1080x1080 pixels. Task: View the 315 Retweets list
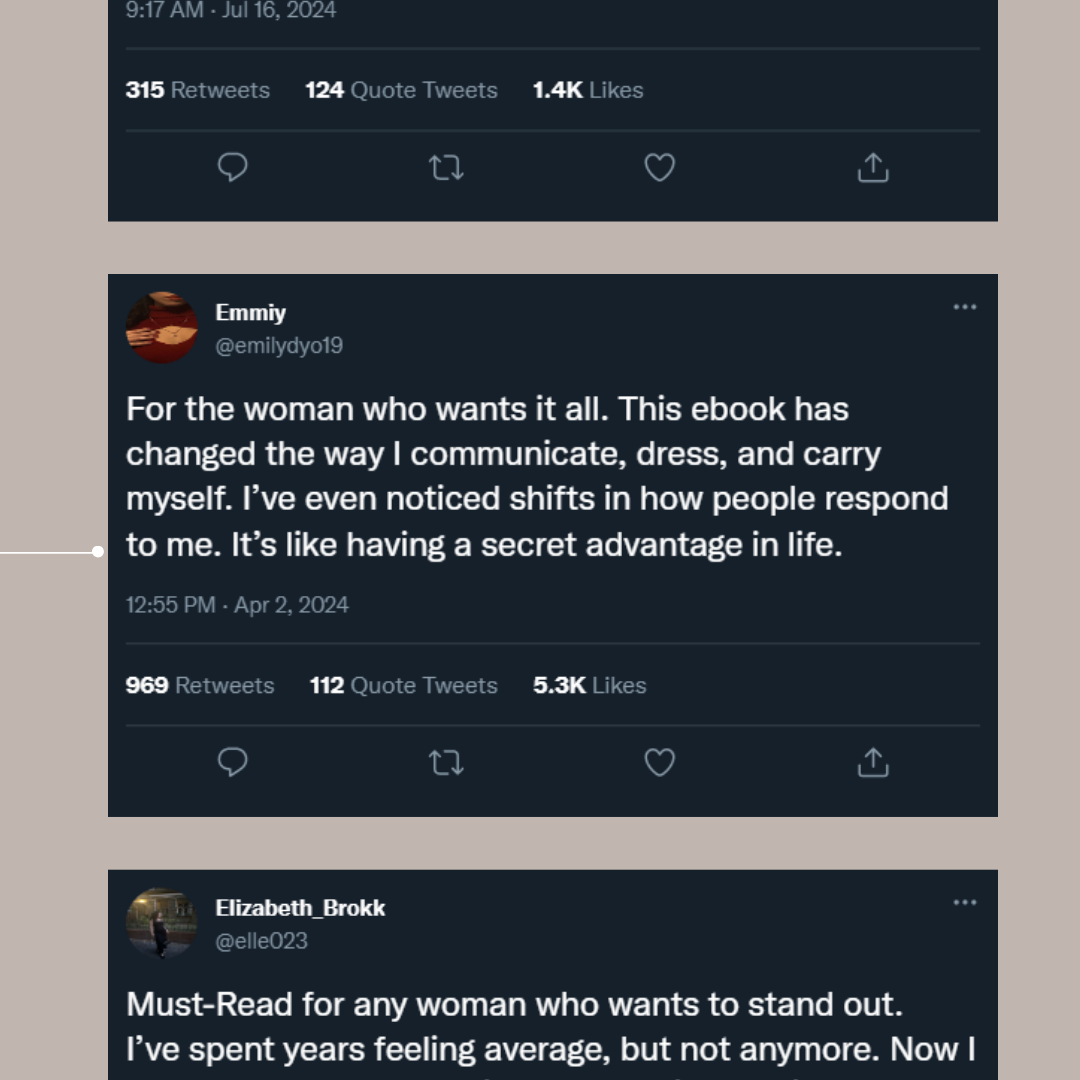pyautogui.click(x=198, y=90)
